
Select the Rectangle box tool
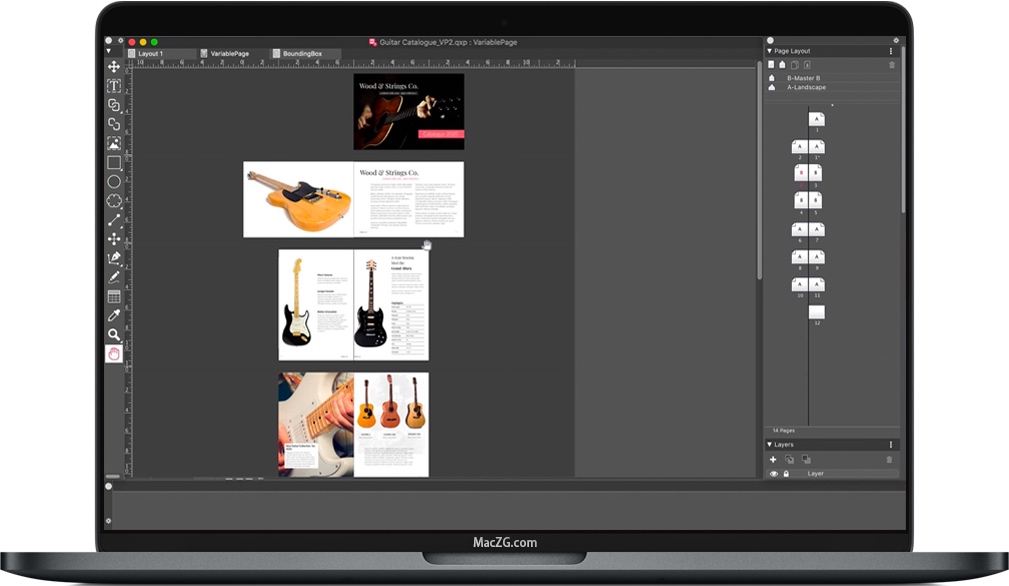pos(114,164)
